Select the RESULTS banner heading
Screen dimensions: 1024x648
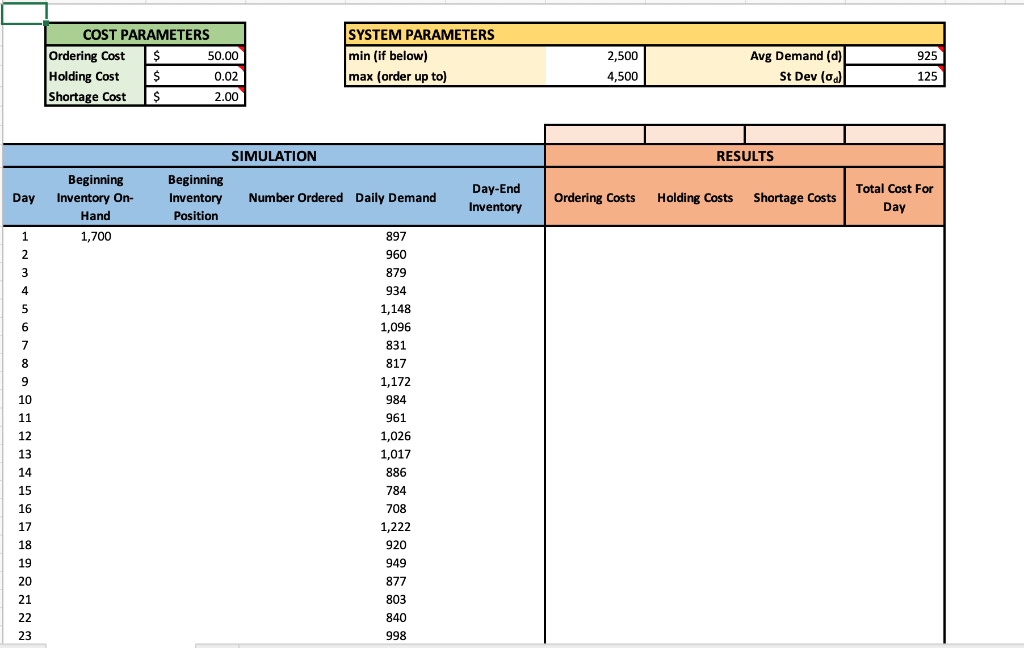(x=744, y=156)
